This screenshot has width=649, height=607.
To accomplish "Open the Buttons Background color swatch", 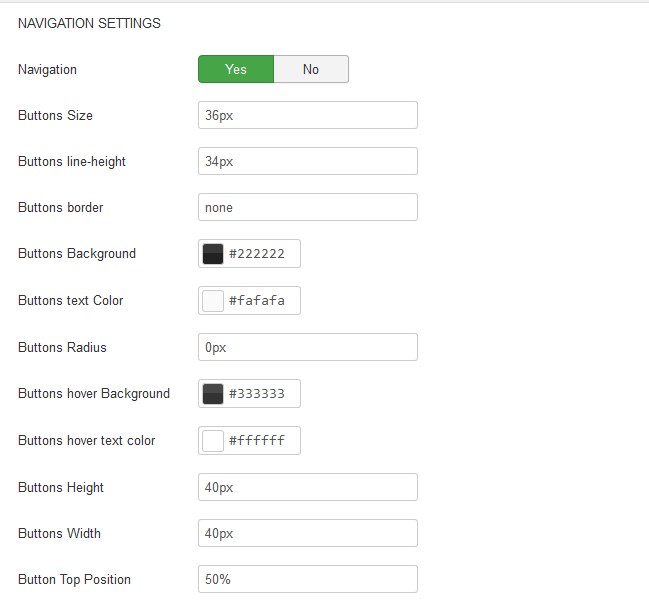I will tap(213, 254).
